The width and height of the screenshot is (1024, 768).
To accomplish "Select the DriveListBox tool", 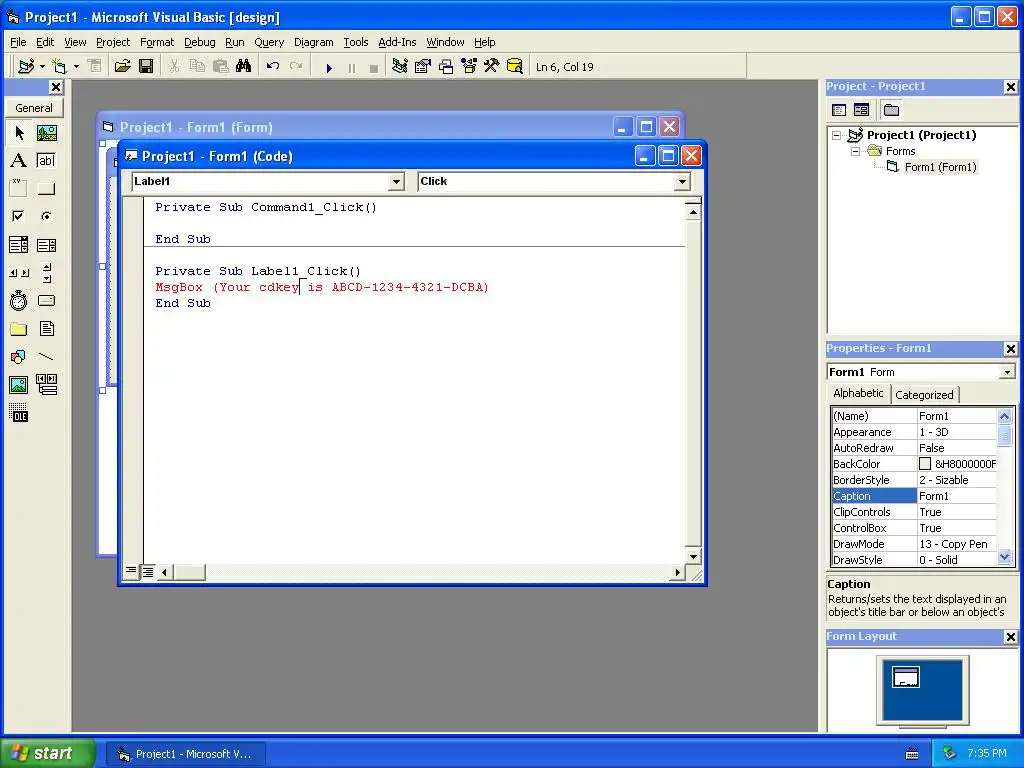I will click(46, 301).
